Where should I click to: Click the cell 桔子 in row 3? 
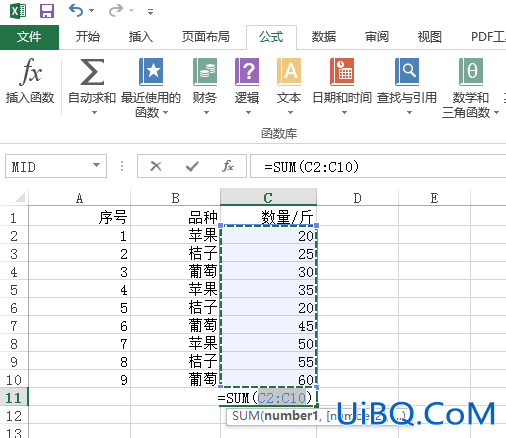(175, 254)
